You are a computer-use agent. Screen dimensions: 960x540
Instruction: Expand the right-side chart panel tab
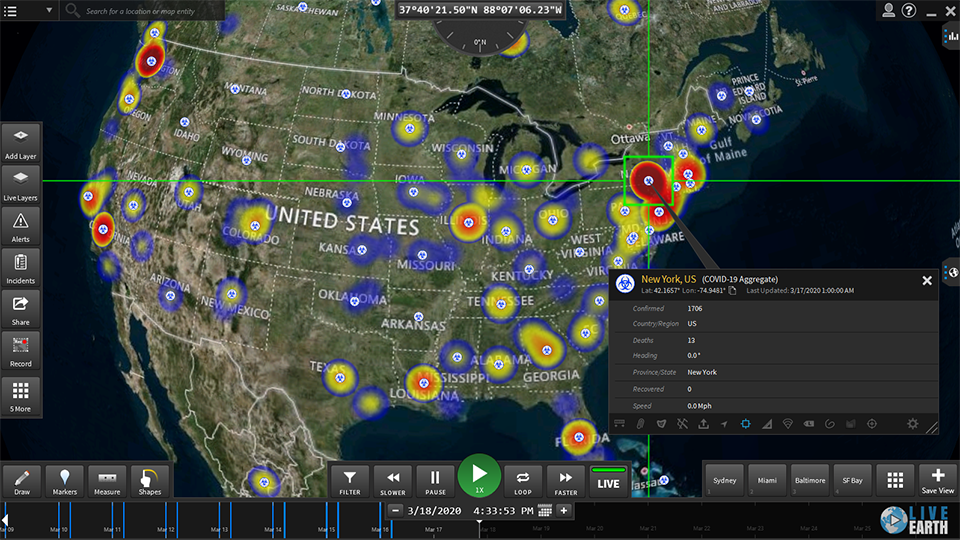[x=952, y=37]
